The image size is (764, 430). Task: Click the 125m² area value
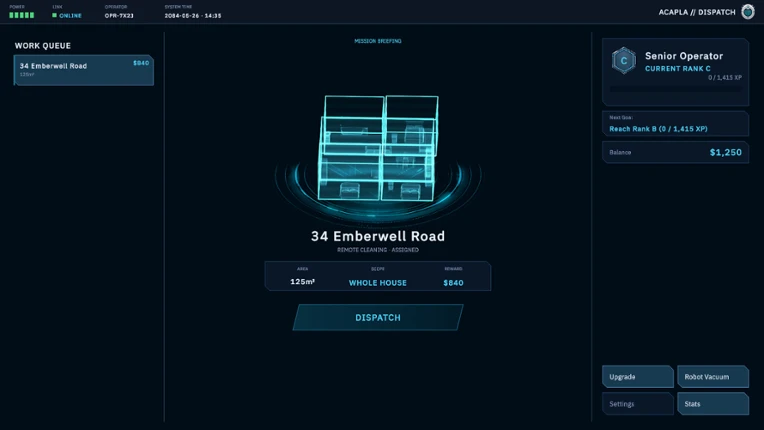point(303,281)
